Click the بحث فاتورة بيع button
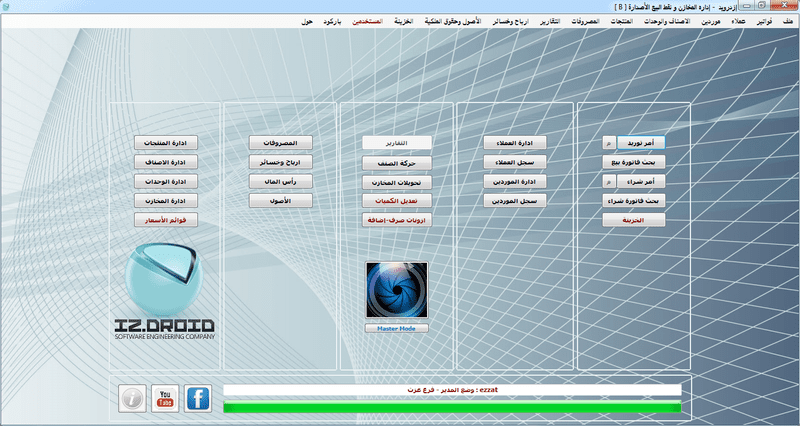Image resolution: width=800 pixels, height=426 pixels. 634,162
